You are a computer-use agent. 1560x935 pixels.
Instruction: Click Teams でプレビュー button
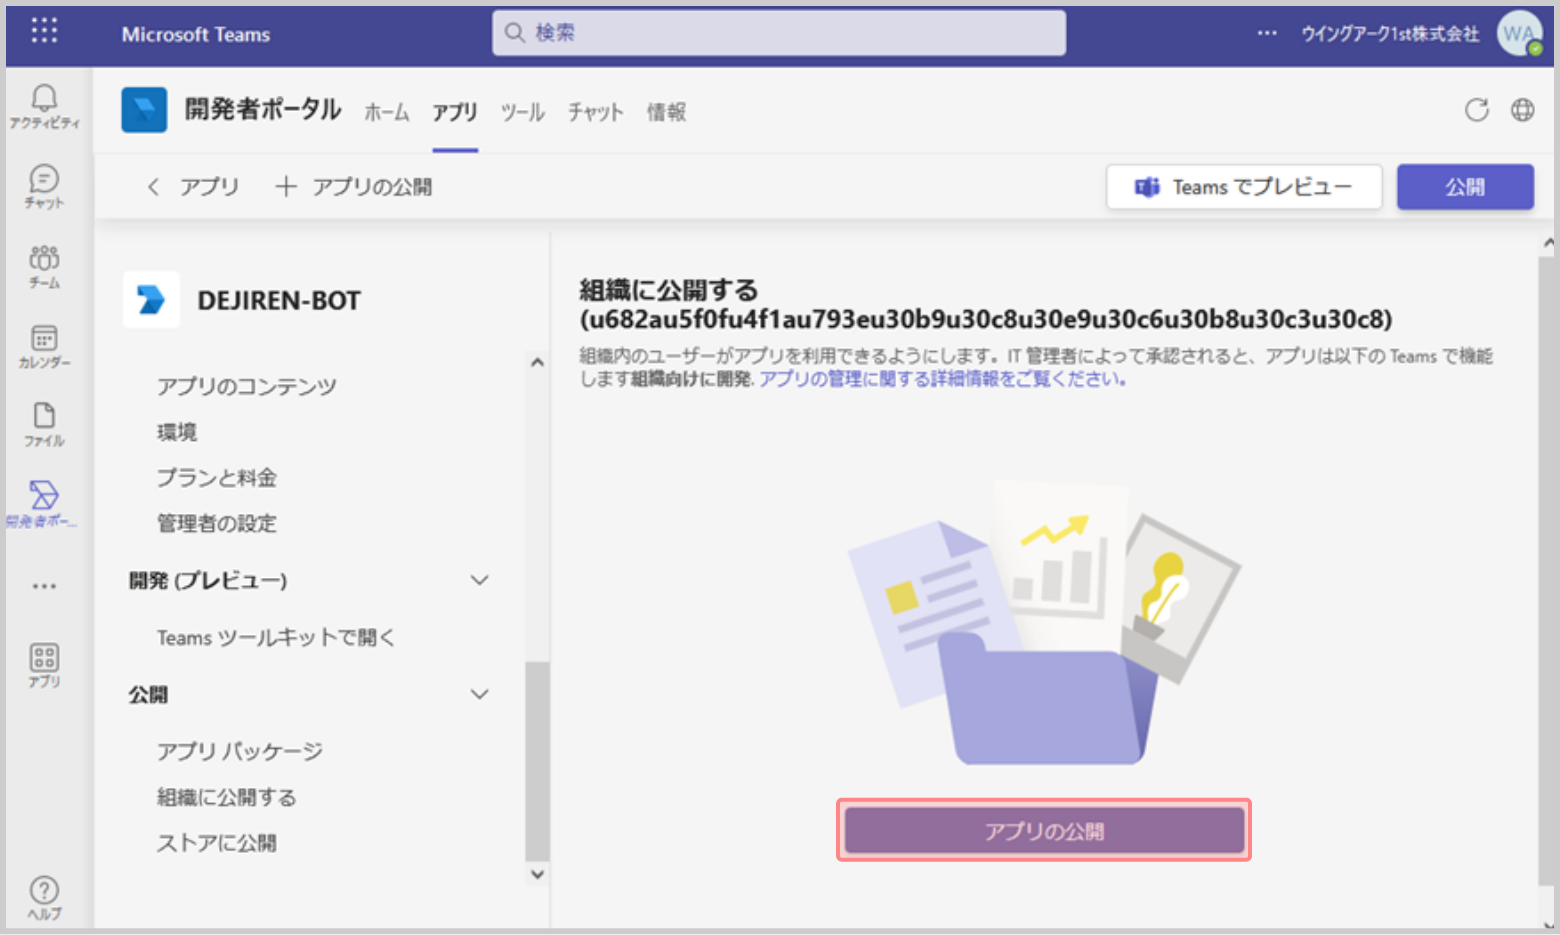click(x=1244, y=187)
